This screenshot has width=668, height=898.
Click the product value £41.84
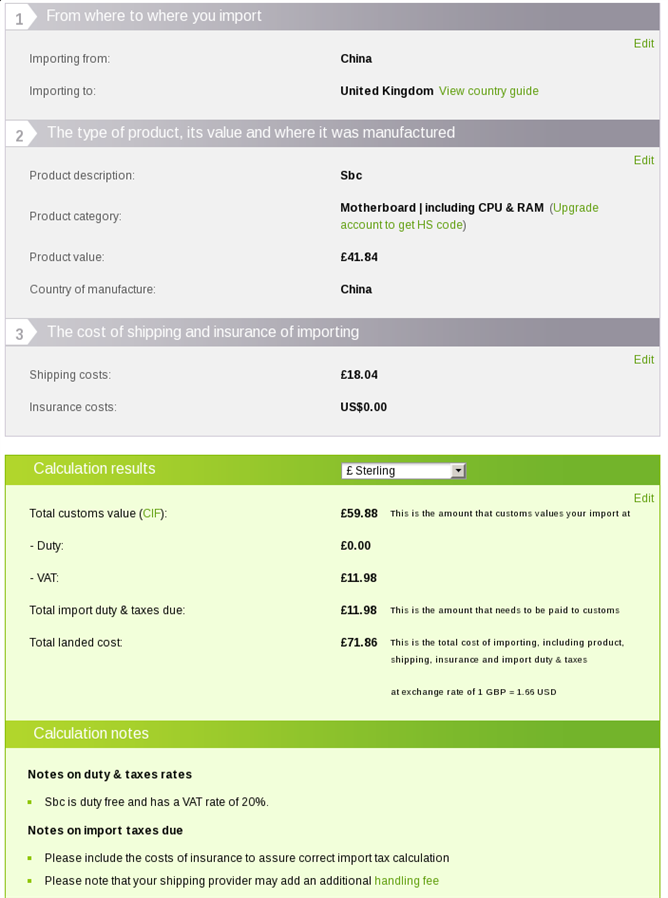(x=359, y=257)
